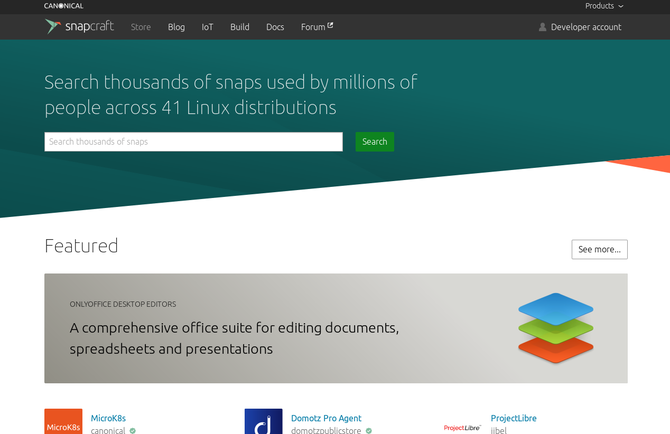670x434 pixels.
Task: Click the green Search button
Action: [x=375, y=141]
